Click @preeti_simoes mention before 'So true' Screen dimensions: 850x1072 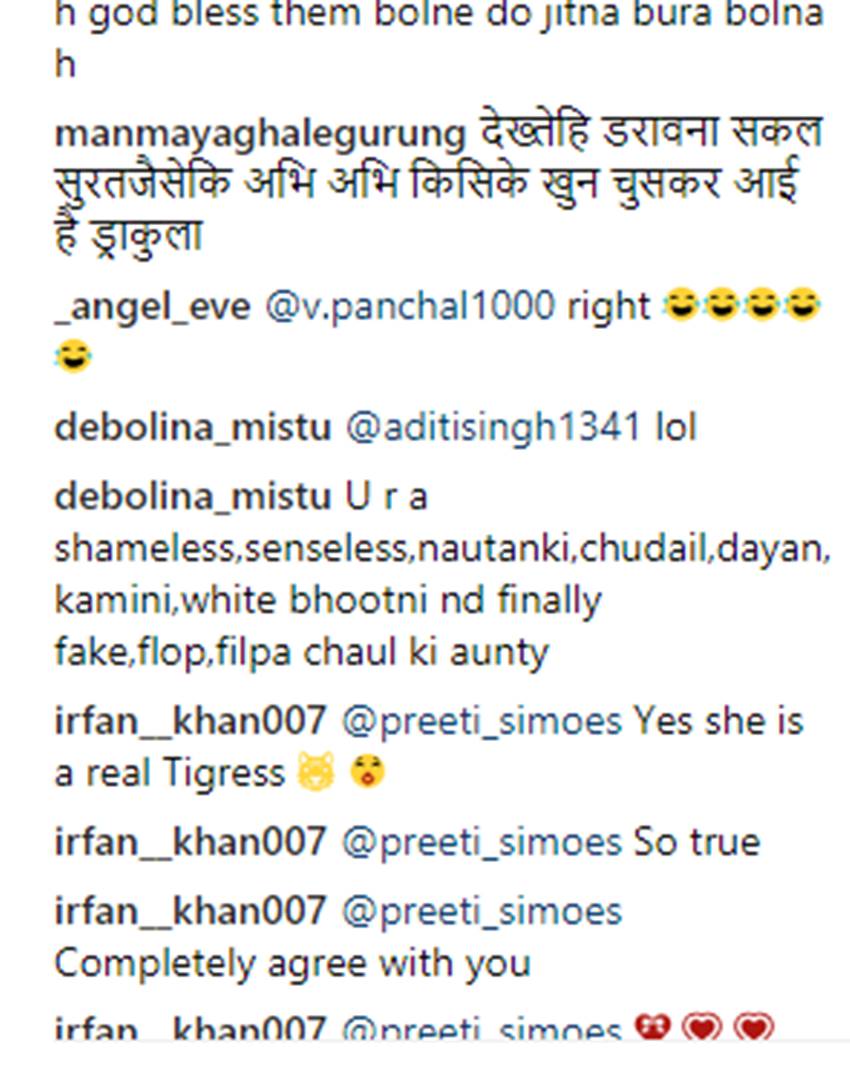pos(481,842)
